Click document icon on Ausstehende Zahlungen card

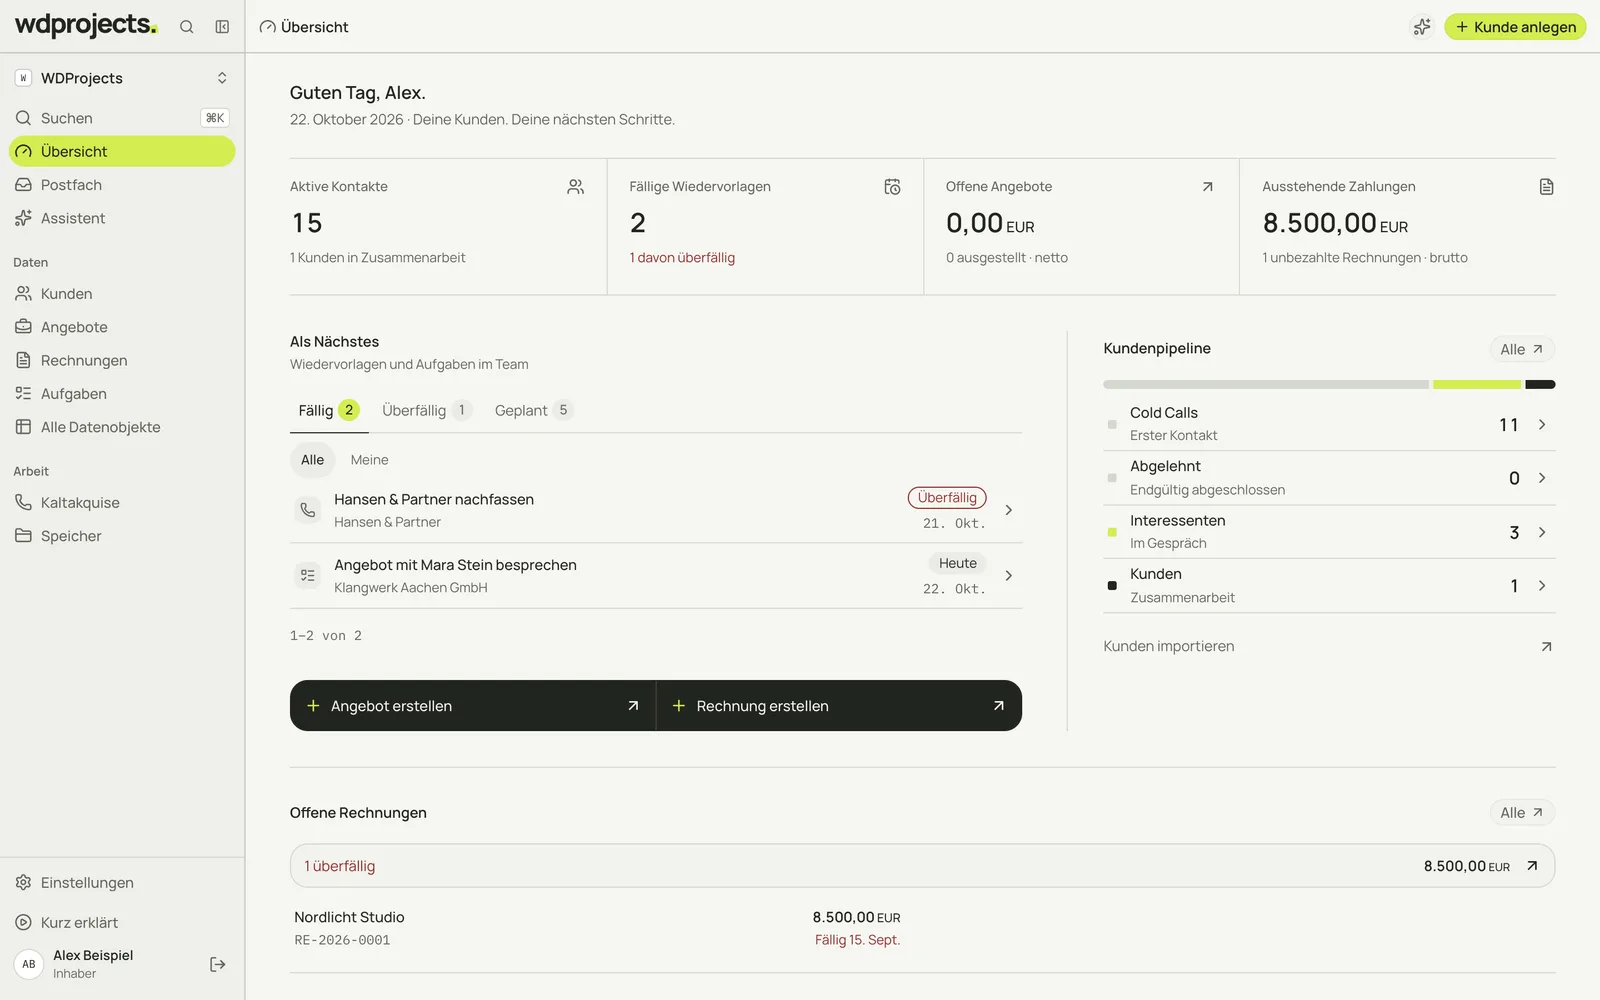[1546, 187]
